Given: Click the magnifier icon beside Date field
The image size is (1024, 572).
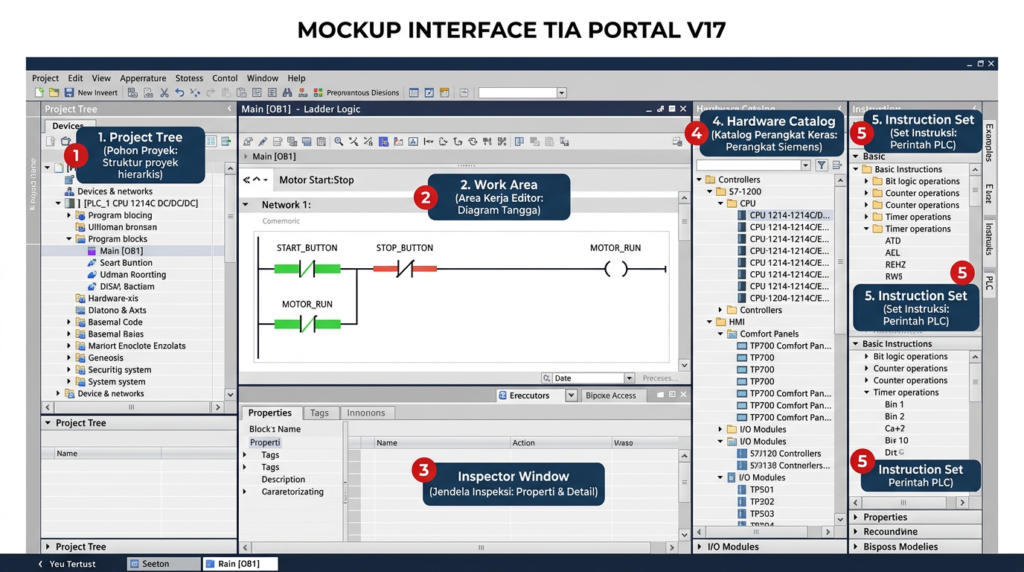Looking at the screenshot, I should pyautogui.click(x=547, y=378).
